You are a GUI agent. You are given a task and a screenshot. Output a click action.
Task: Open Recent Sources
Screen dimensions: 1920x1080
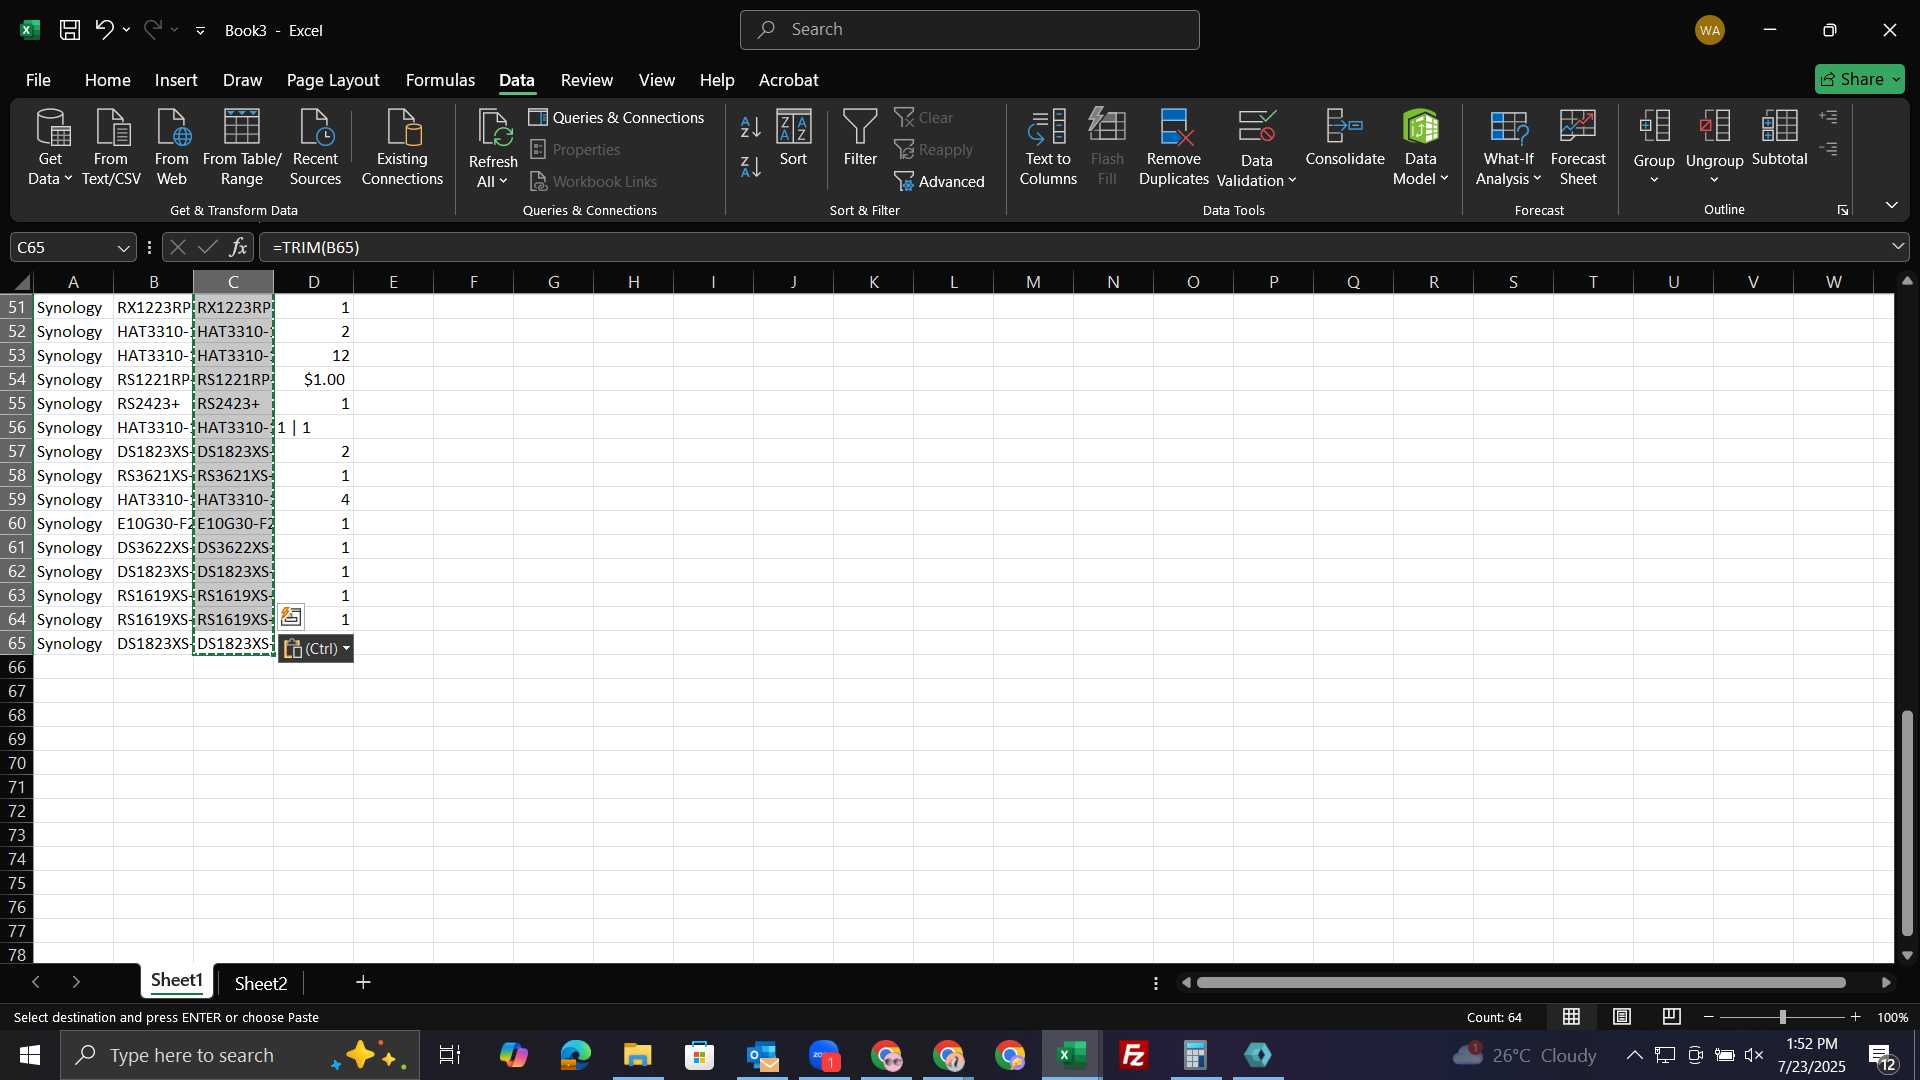315,148
